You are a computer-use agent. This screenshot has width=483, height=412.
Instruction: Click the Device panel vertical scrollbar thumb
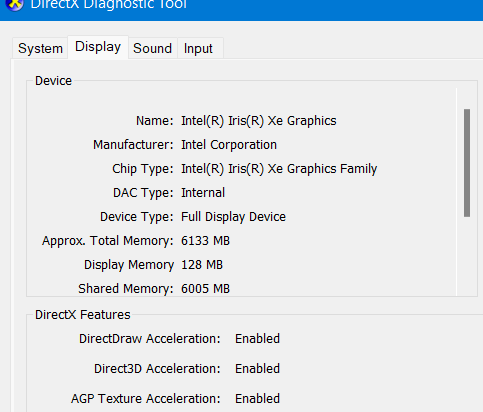point(467,163)
